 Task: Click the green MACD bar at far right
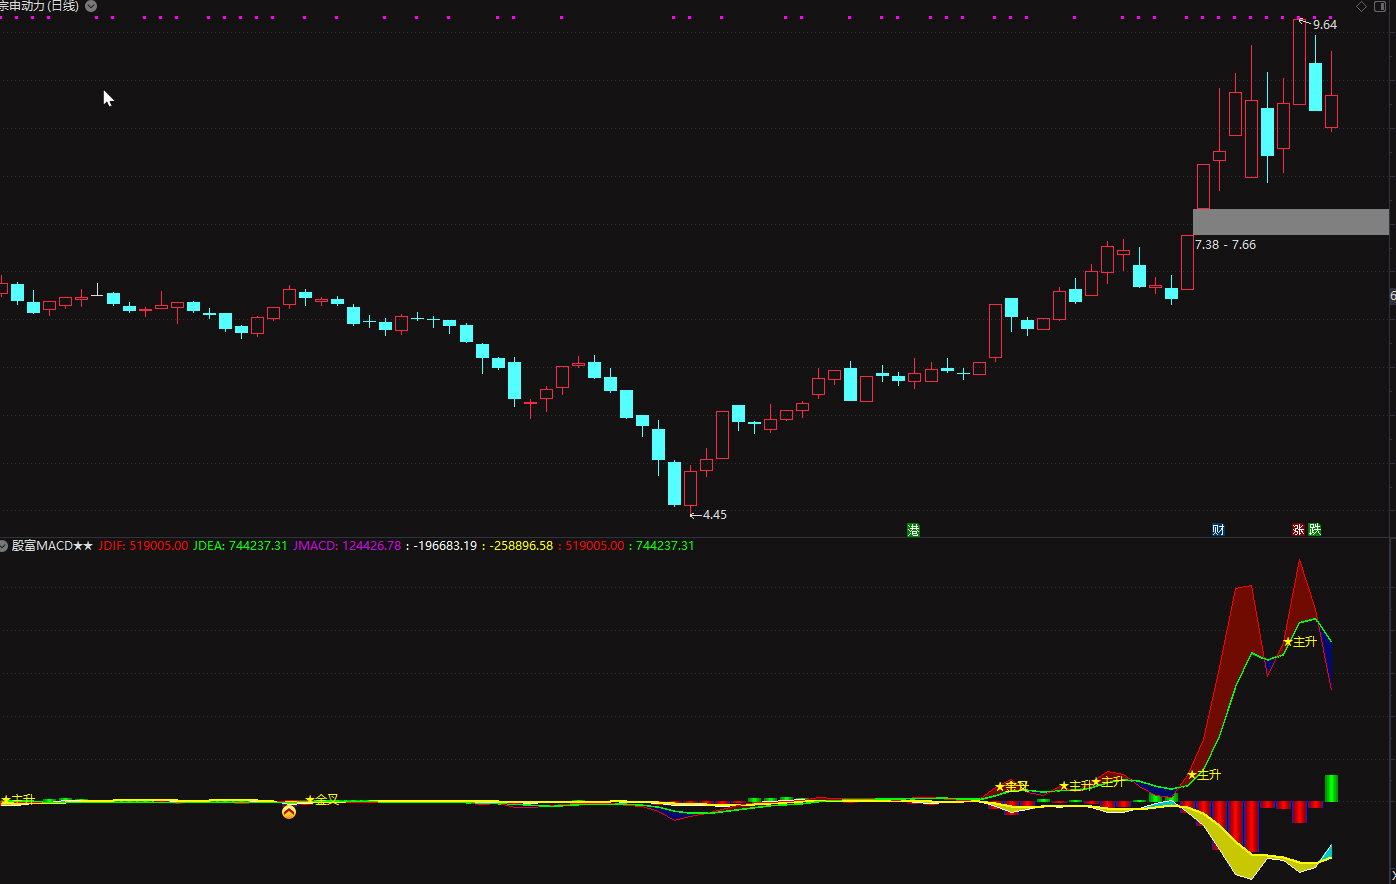click(x=1331, y=788)
